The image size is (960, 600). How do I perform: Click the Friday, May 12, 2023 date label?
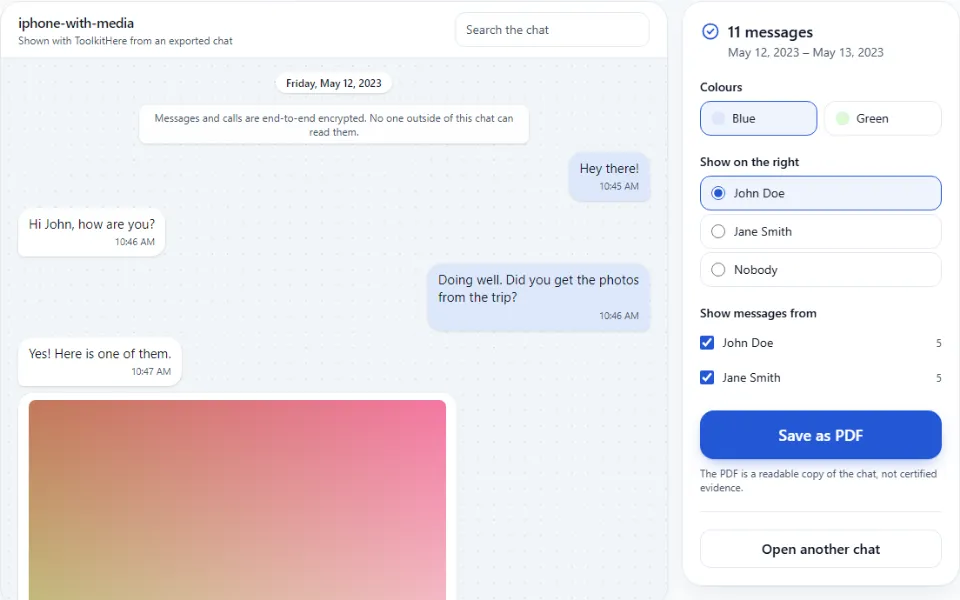click(x=334, y=83)
